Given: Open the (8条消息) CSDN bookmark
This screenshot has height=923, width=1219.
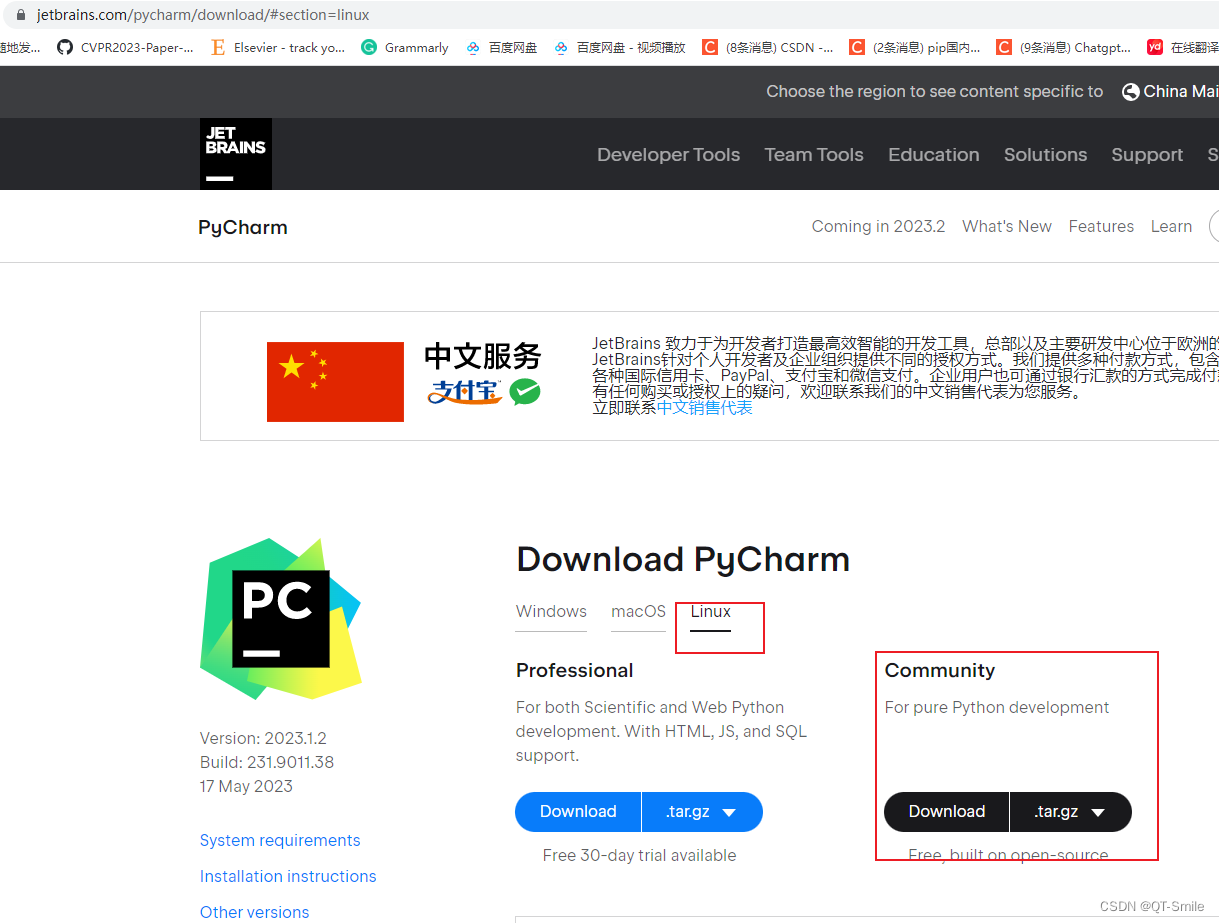Looking at the screenshot, I should tap(768, 47).
